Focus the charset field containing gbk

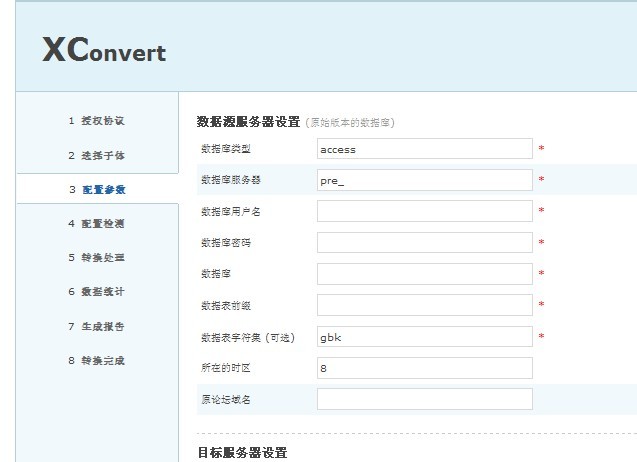coord(425,336)
